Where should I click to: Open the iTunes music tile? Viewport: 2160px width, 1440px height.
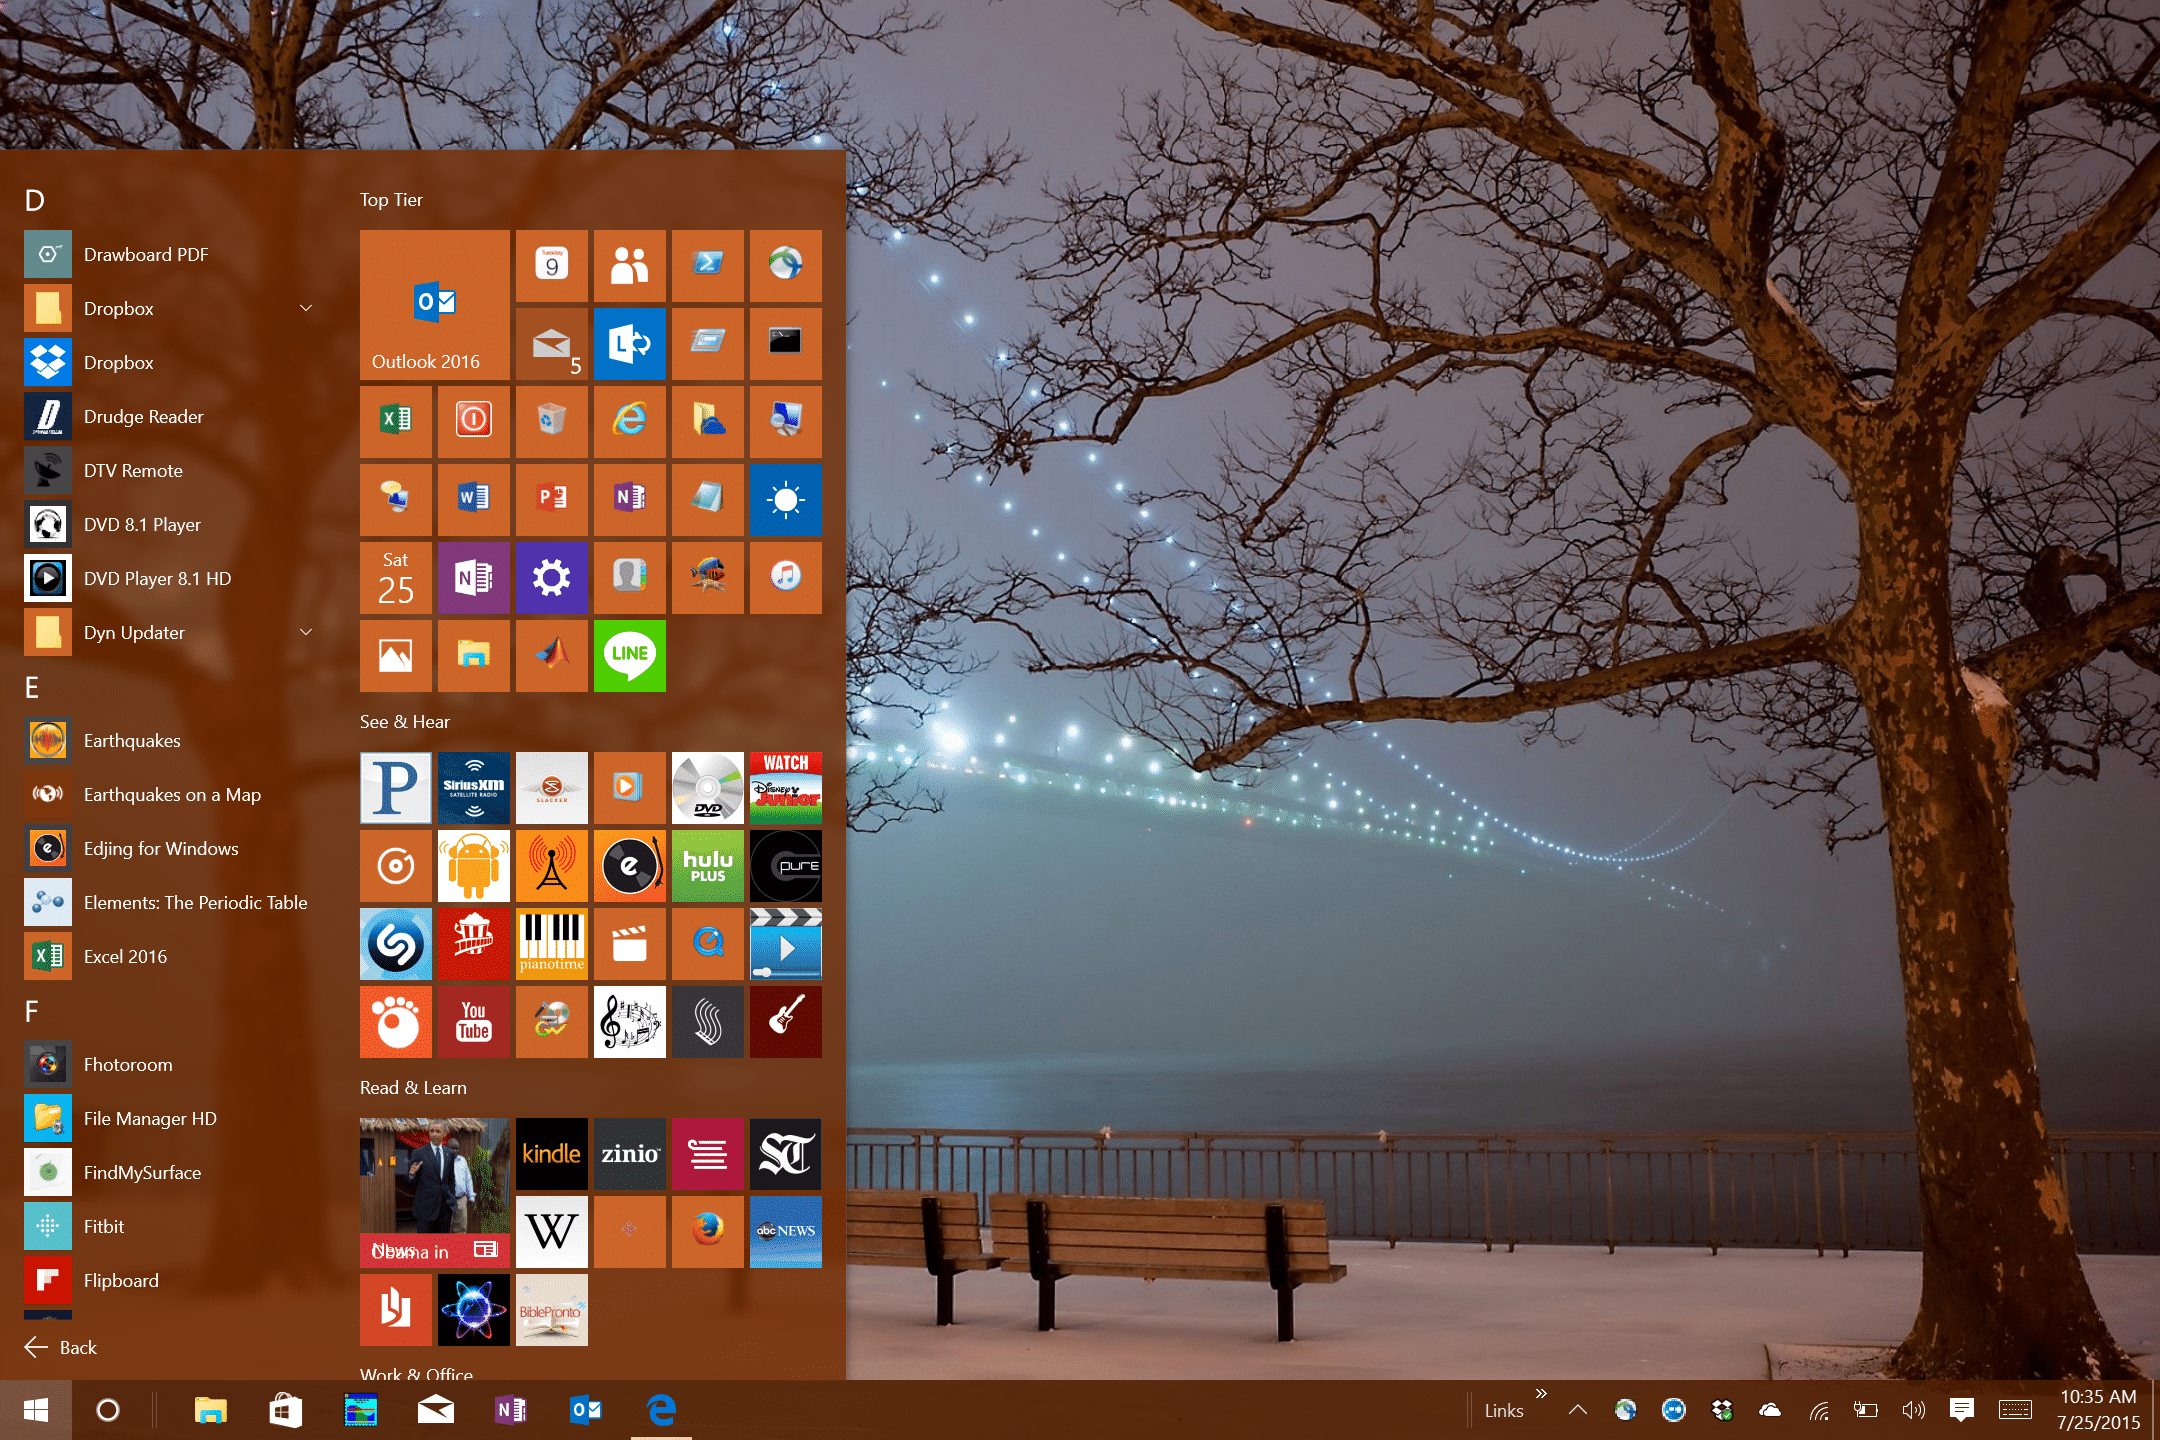786,577
